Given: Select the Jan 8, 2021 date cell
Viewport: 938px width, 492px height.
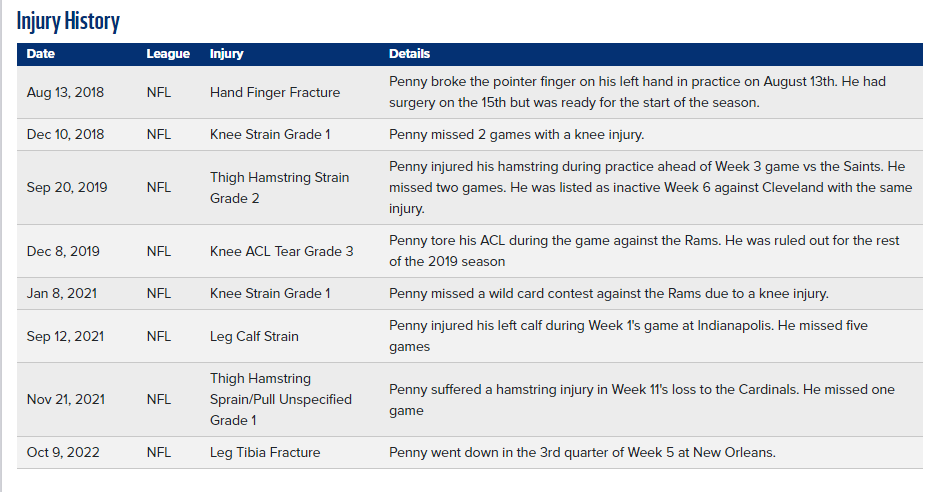Looking at the screenshot, I should 62,293.
